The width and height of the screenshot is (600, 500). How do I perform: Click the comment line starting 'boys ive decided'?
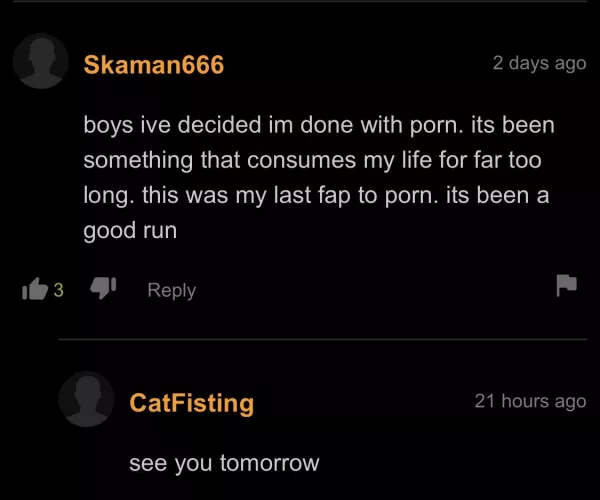click(319, 125)
